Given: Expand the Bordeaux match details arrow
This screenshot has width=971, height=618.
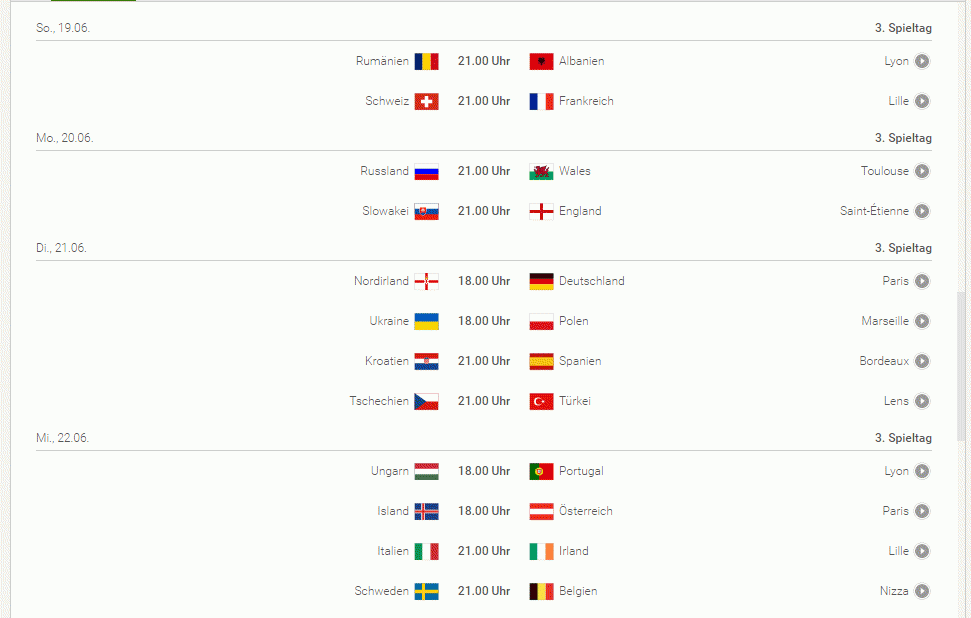Looking at the screenshot, I should tap(922, 361).
